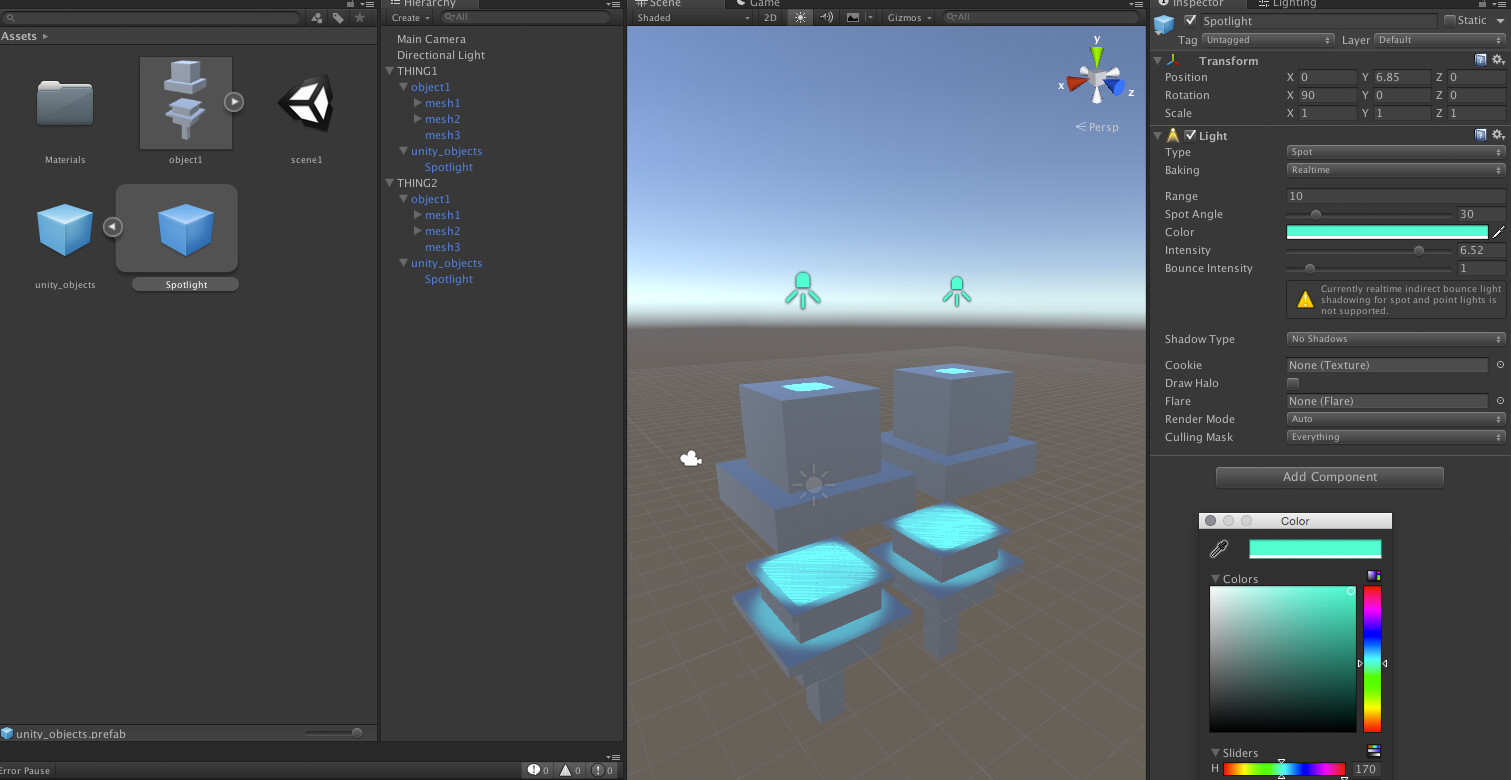The image size is (1511, 780).
Task: Enable Draw Halo for the light
Action: 1293,383
